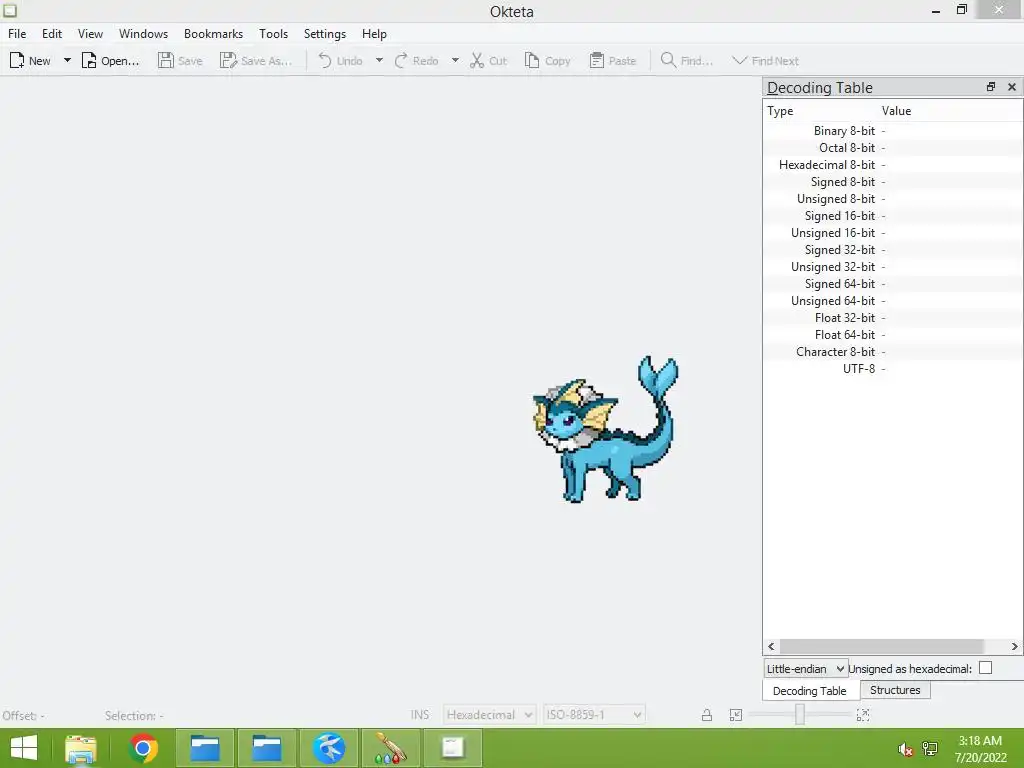This screenshot has width=1024, height=768.
Task: Select the Signed 8-bit row
Action: coord(893,182)
